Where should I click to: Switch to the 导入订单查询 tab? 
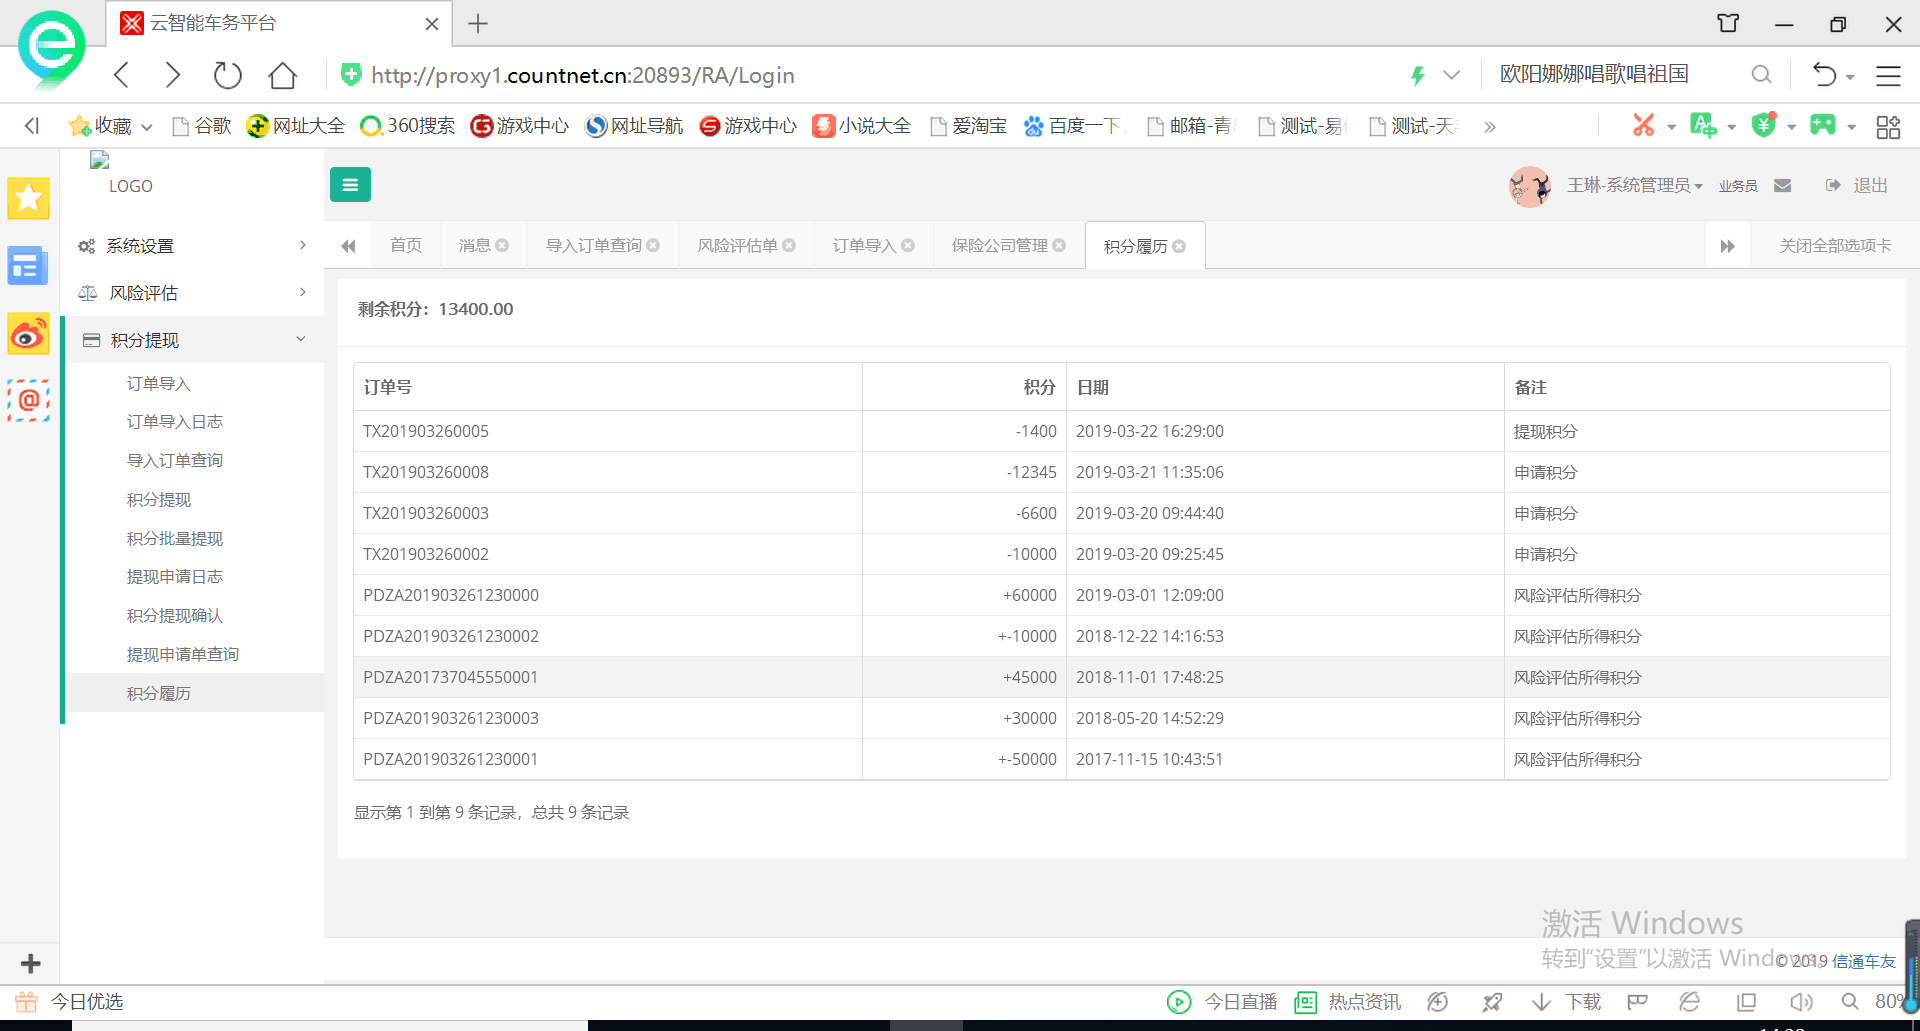point(593,246)
